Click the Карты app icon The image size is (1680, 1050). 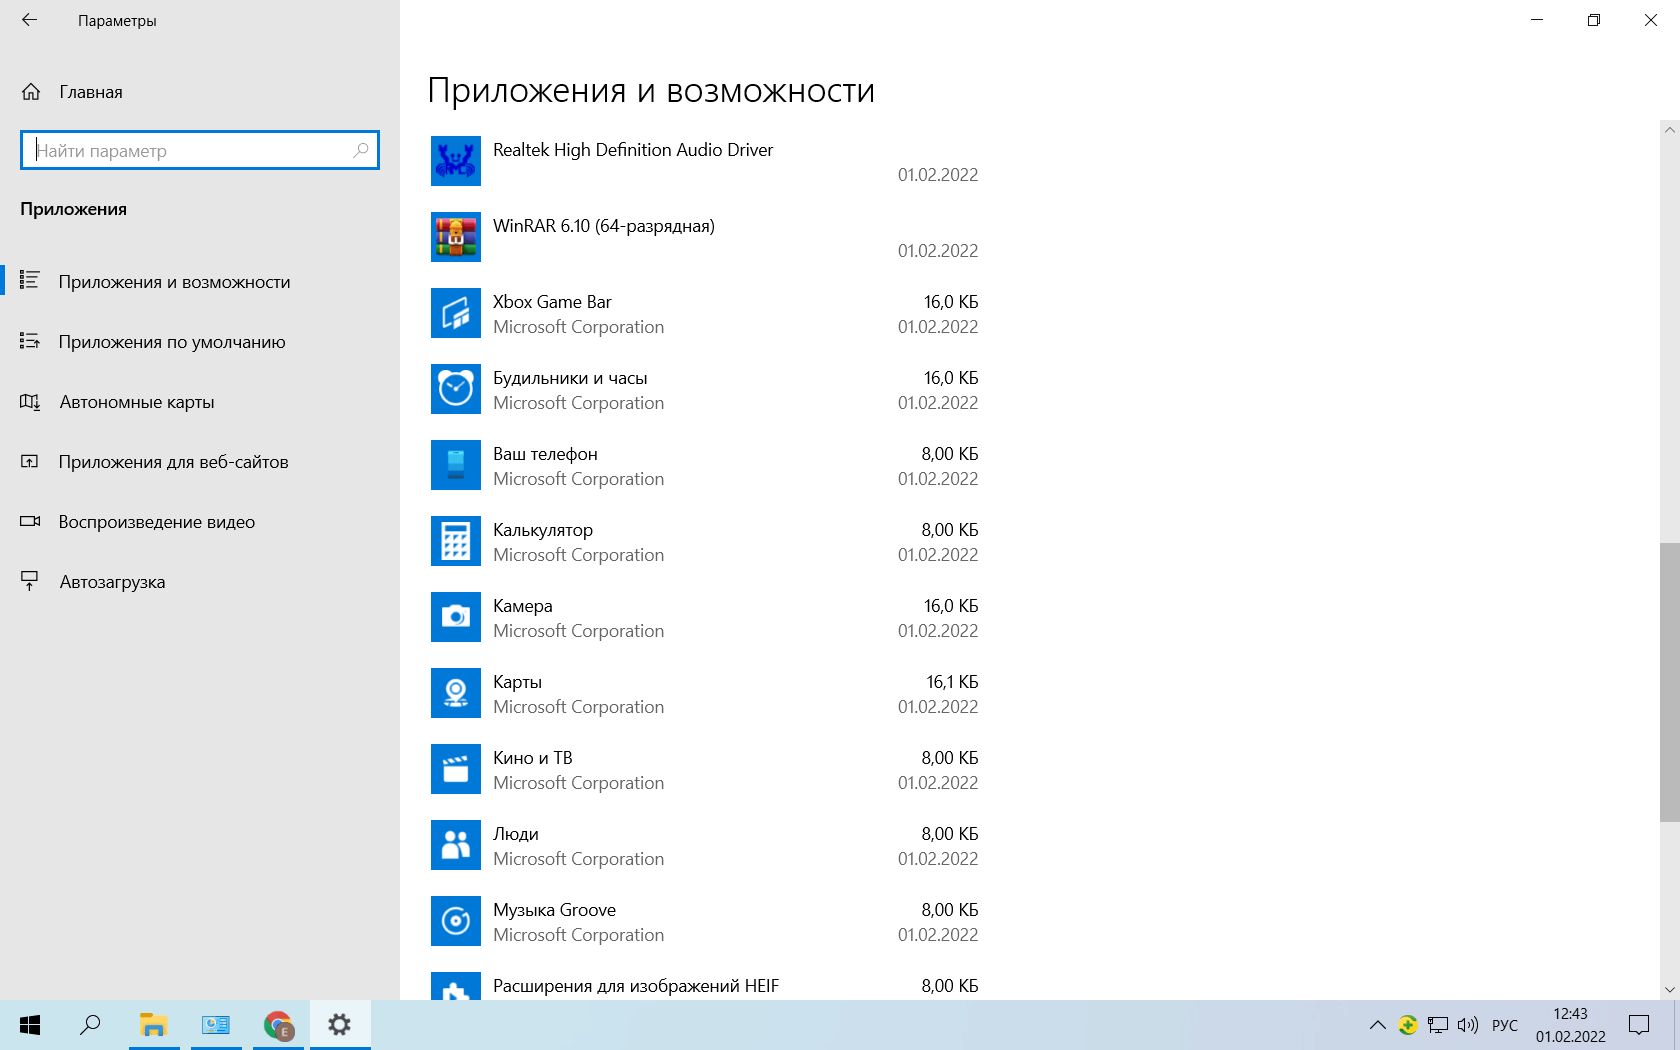coord(455,693)
